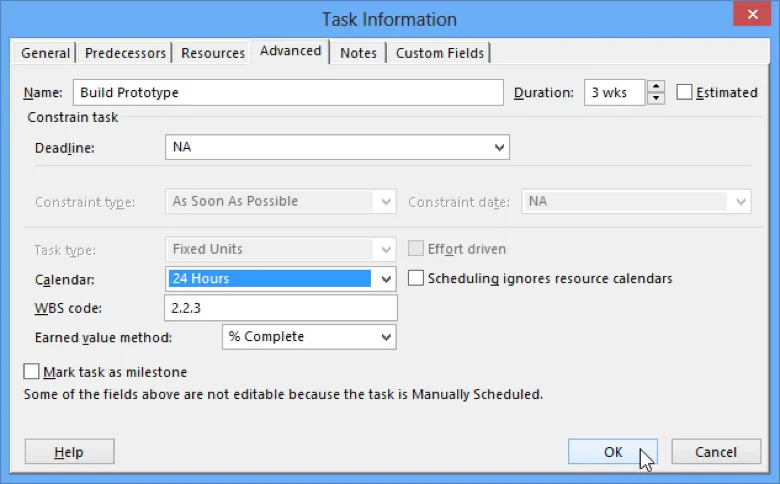Select the Custom Fields tab
Screen dimensions: 780x484
coord(439,53)
